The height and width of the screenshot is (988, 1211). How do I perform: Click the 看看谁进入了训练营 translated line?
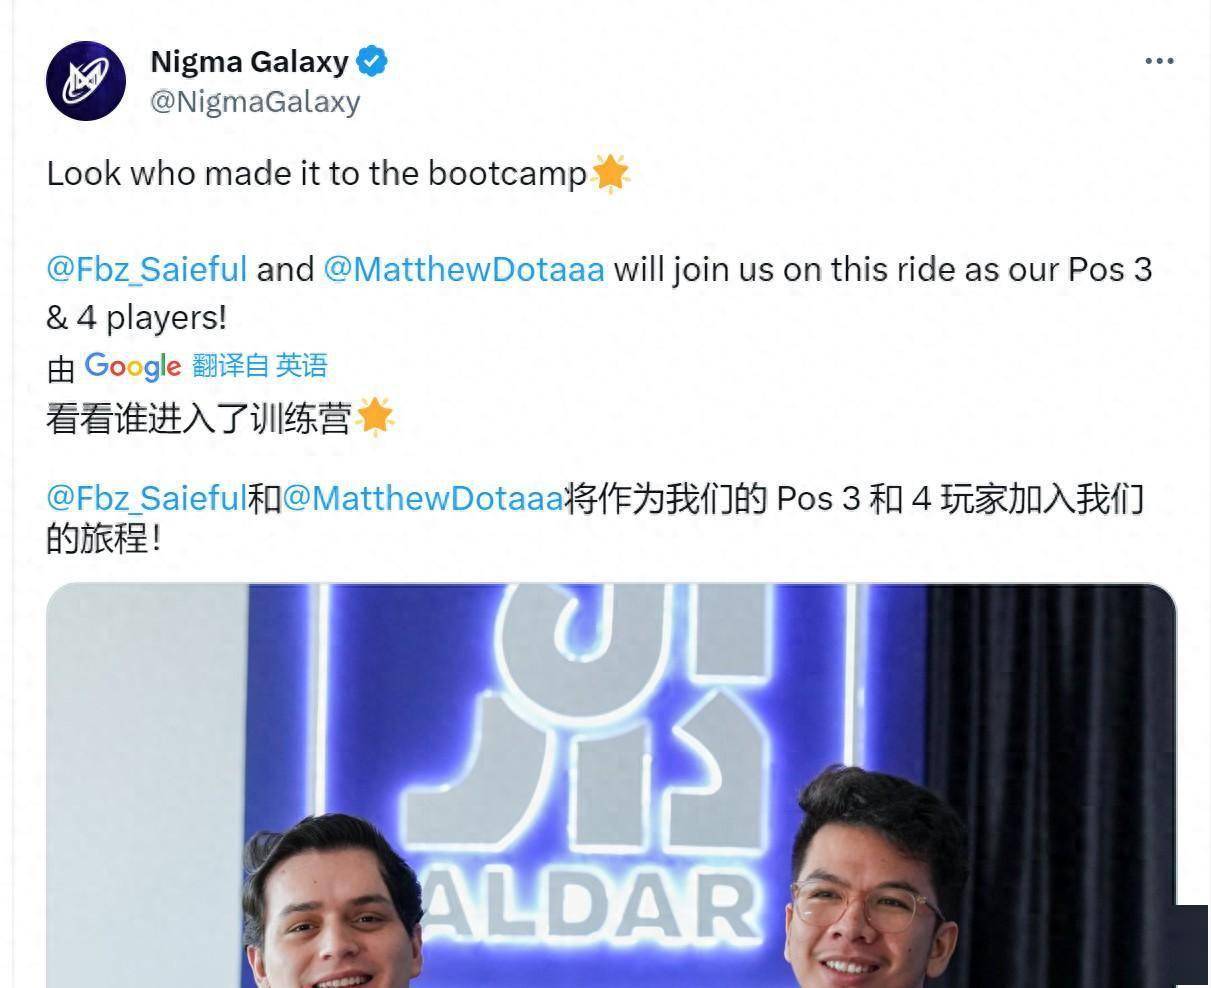click(198, 417)
